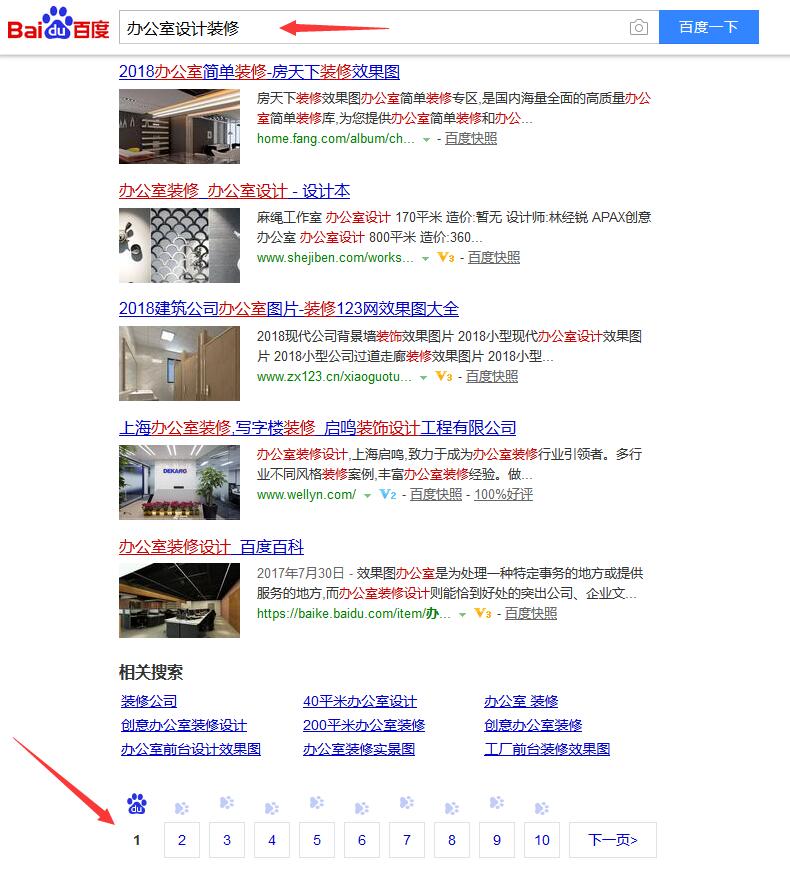
Task: Click the camera image-search icon
Action: pos(638,28)
